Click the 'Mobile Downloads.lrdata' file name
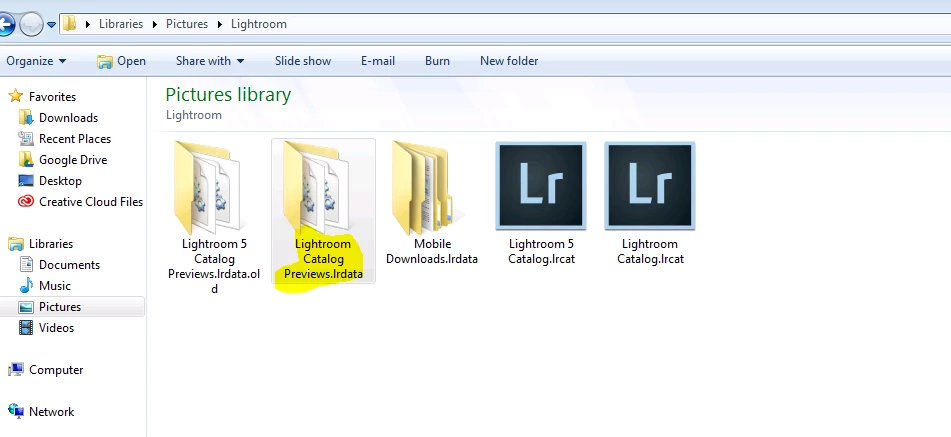Viewport: 951px width, 437px height. pos(432,251)
